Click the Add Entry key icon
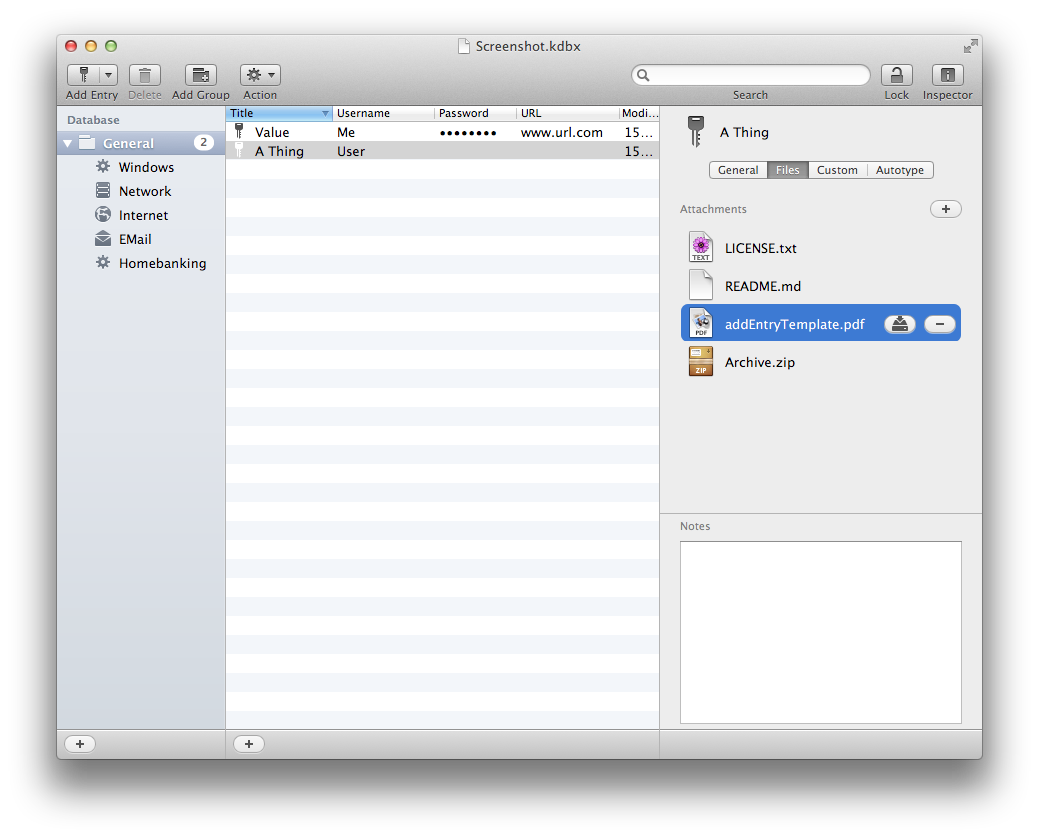 tap(83, 75)
